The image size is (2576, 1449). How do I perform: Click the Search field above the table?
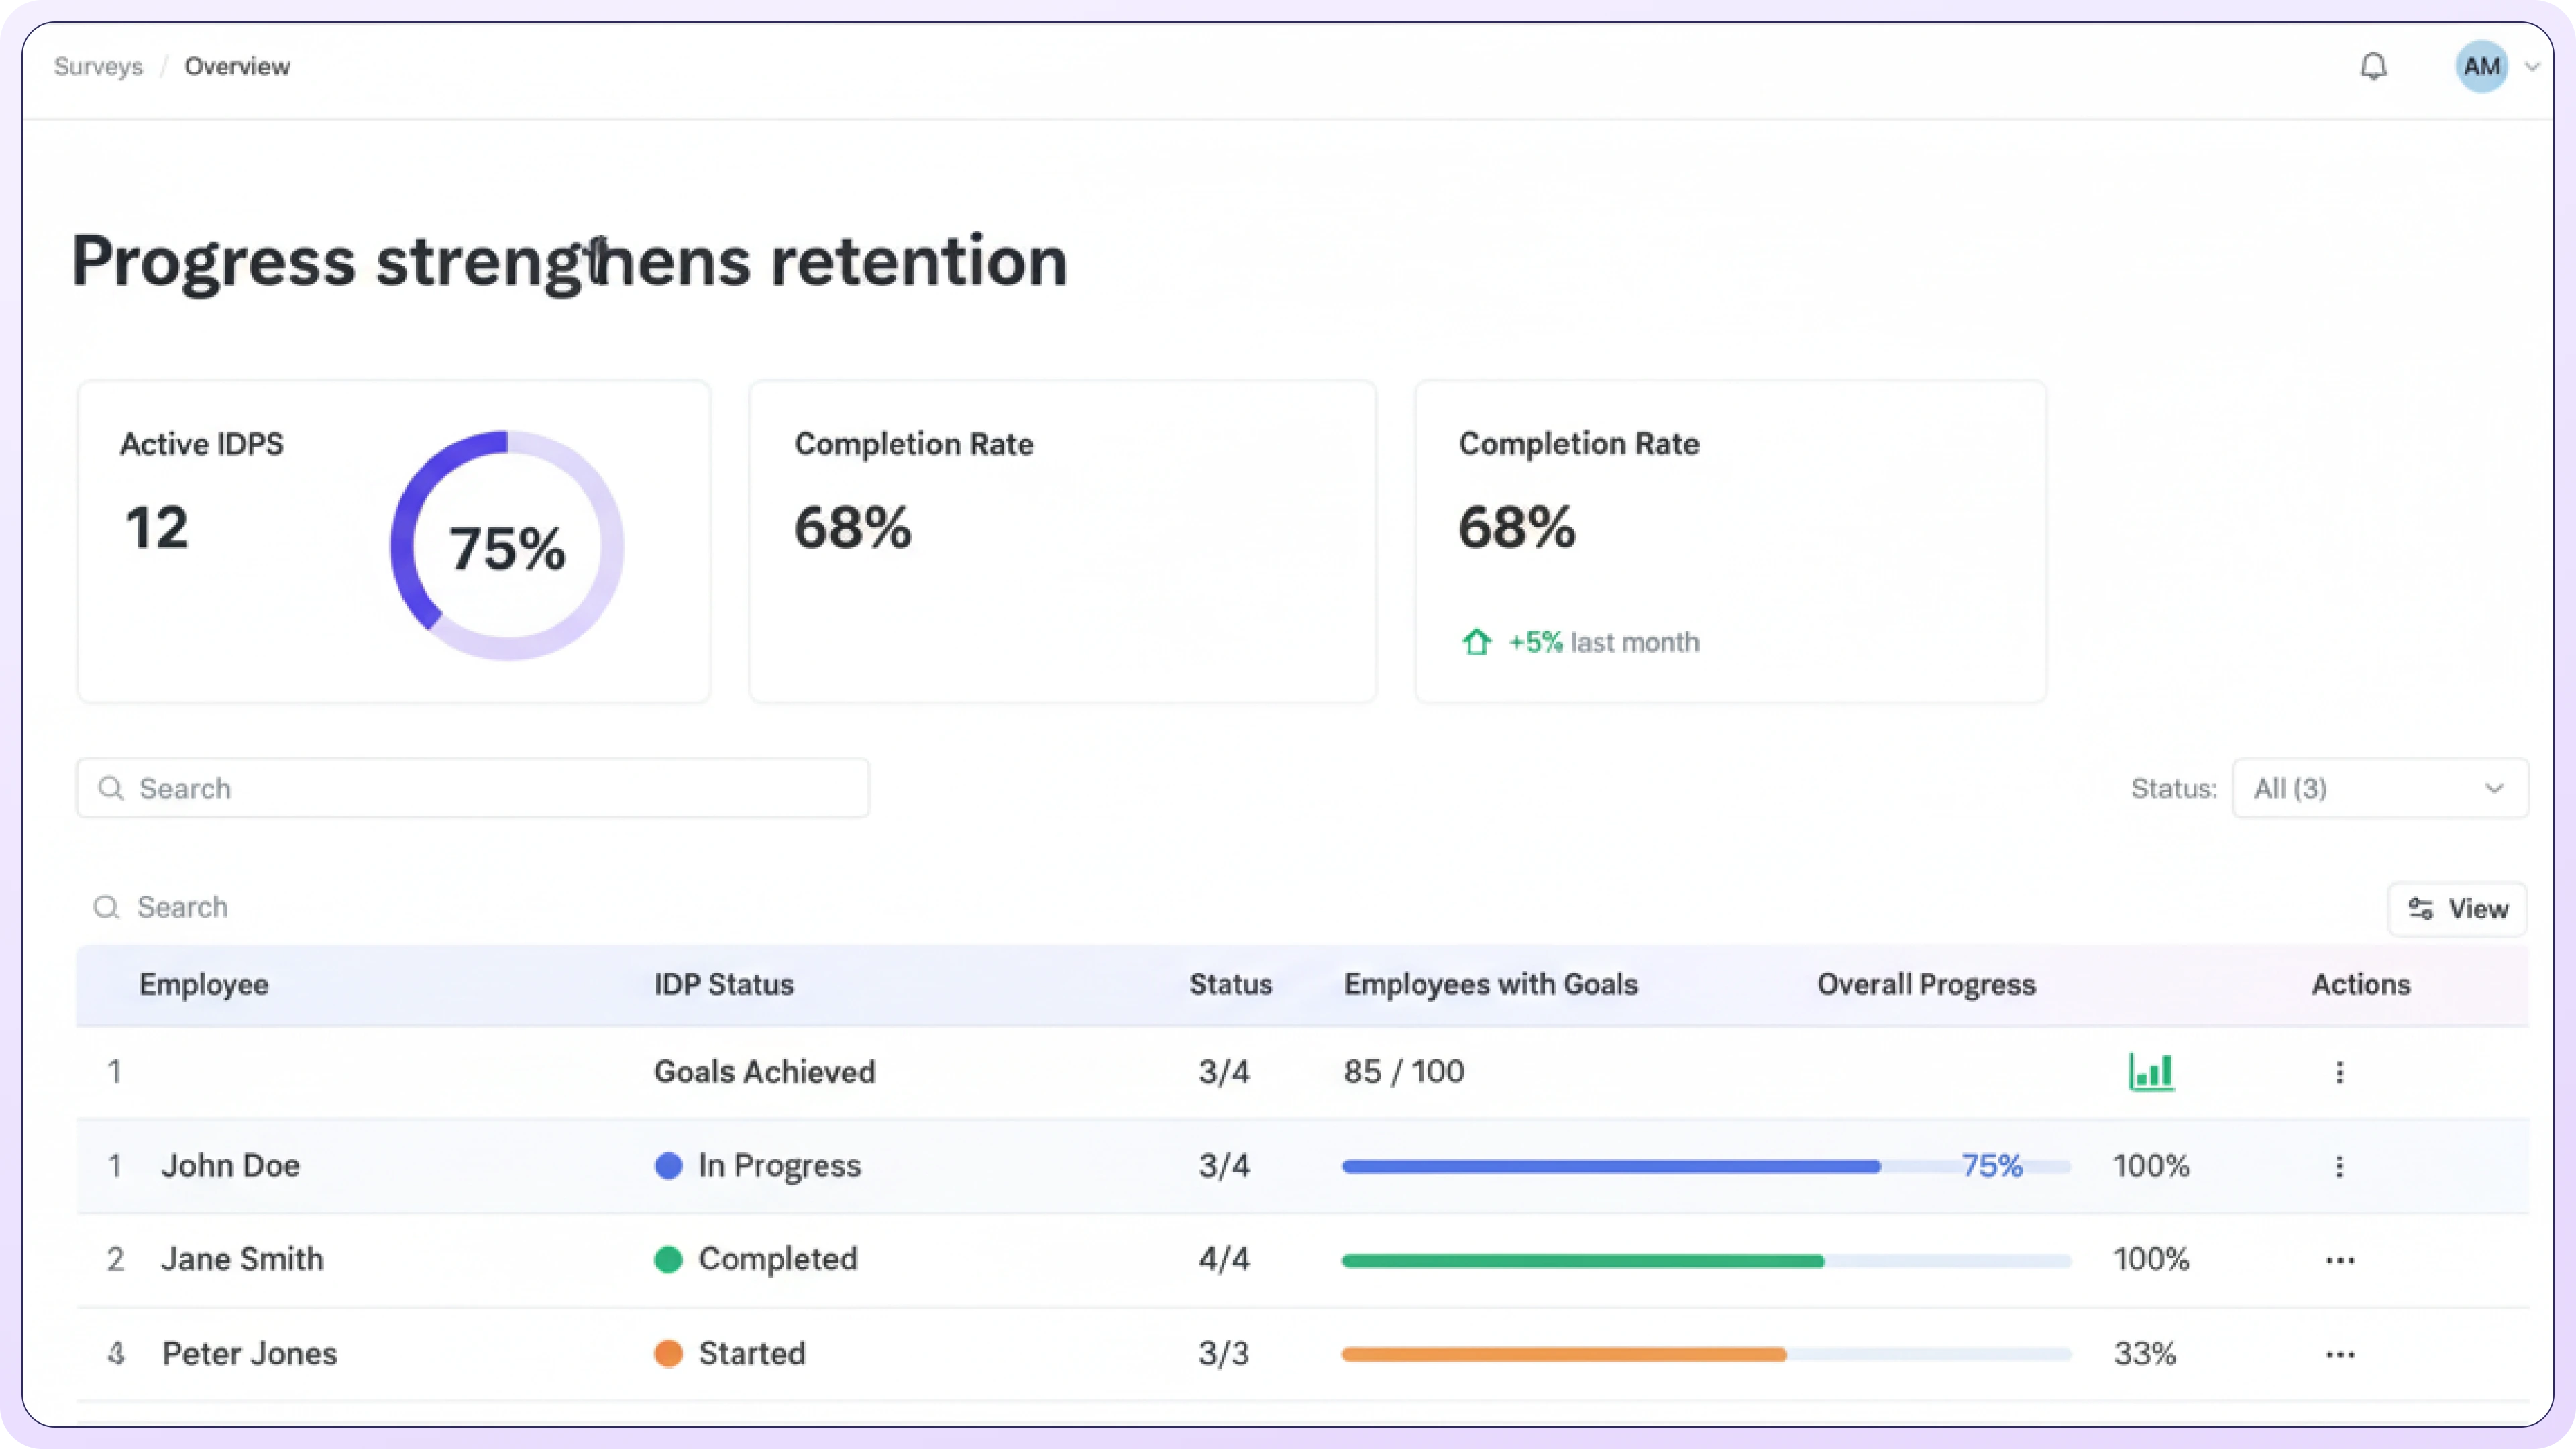click(x=182, y=907)
